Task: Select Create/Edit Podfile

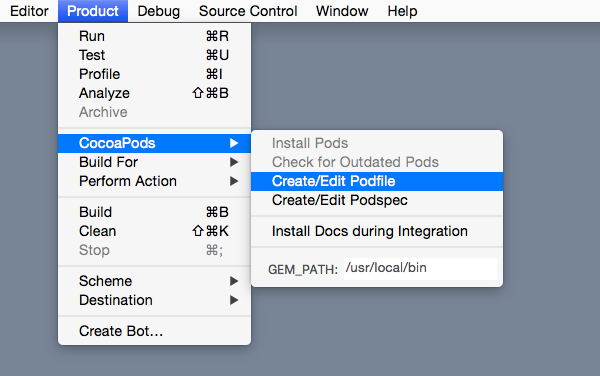Action: (377, 181)
